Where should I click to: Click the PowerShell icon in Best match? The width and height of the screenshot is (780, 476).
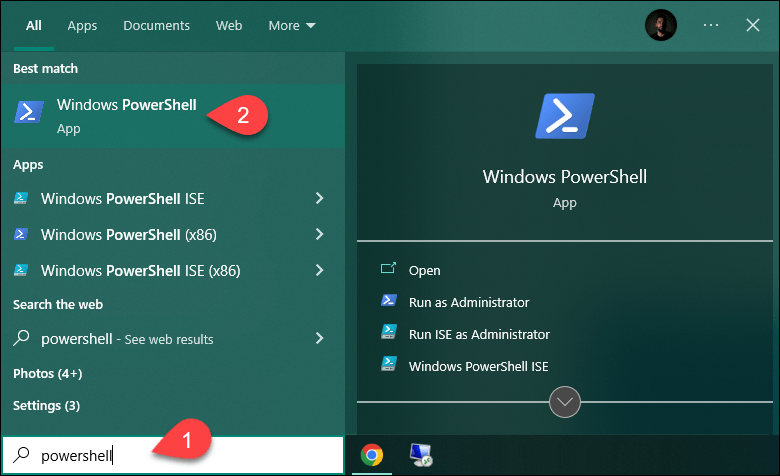tap(28, 112)
